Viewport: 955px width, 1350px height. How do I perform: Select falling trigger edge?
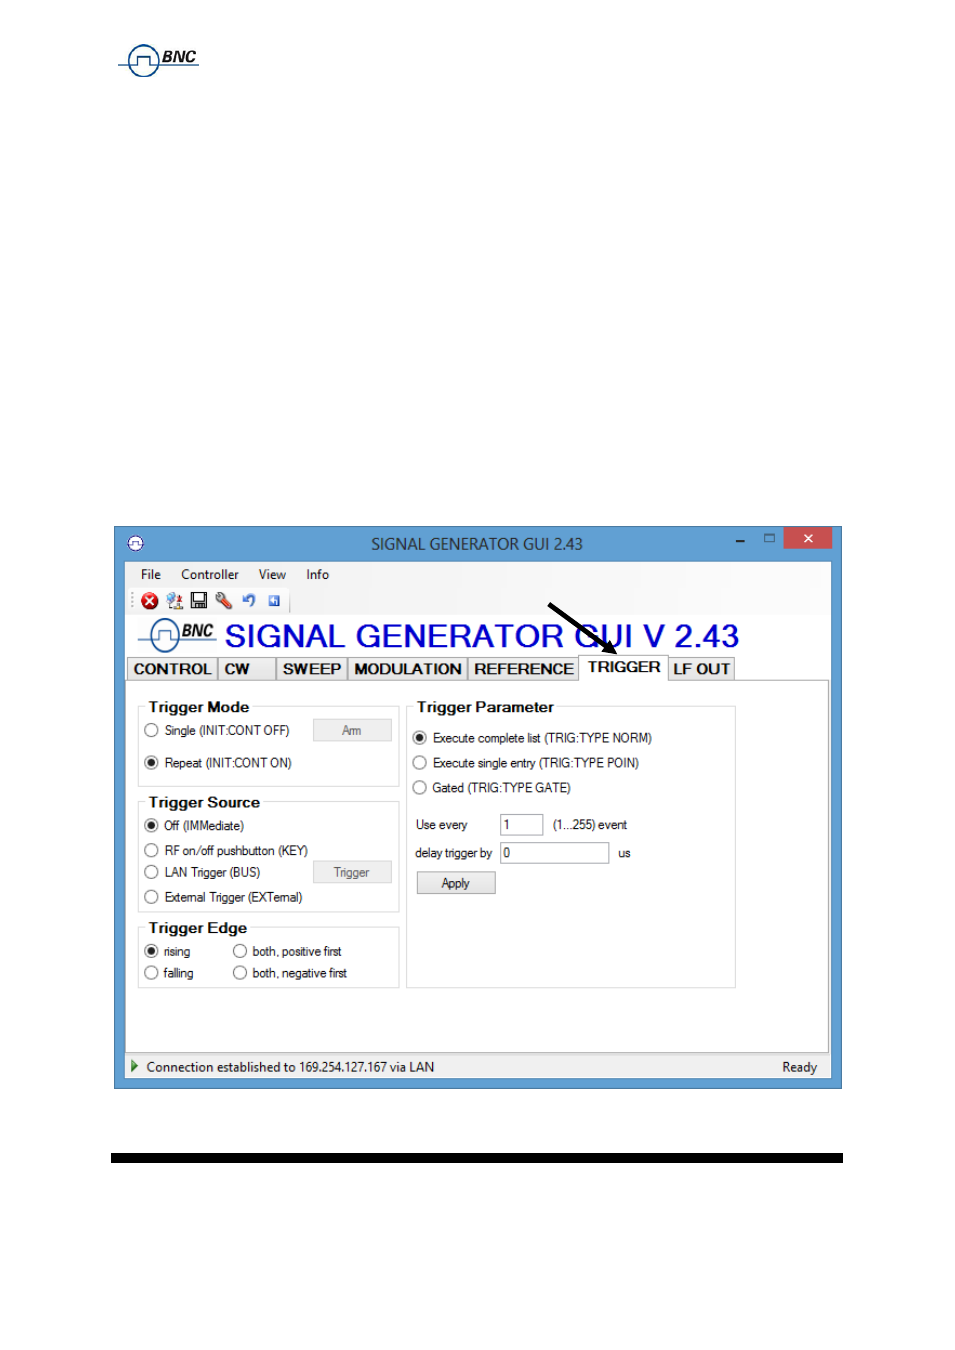(169, 973)
